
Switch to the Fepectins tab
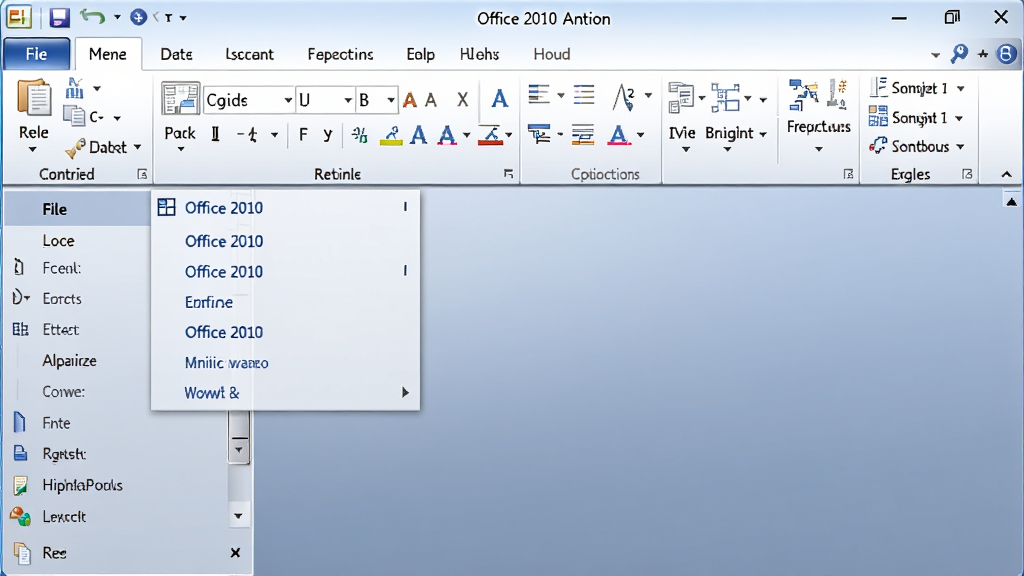[x=340, y=54]
